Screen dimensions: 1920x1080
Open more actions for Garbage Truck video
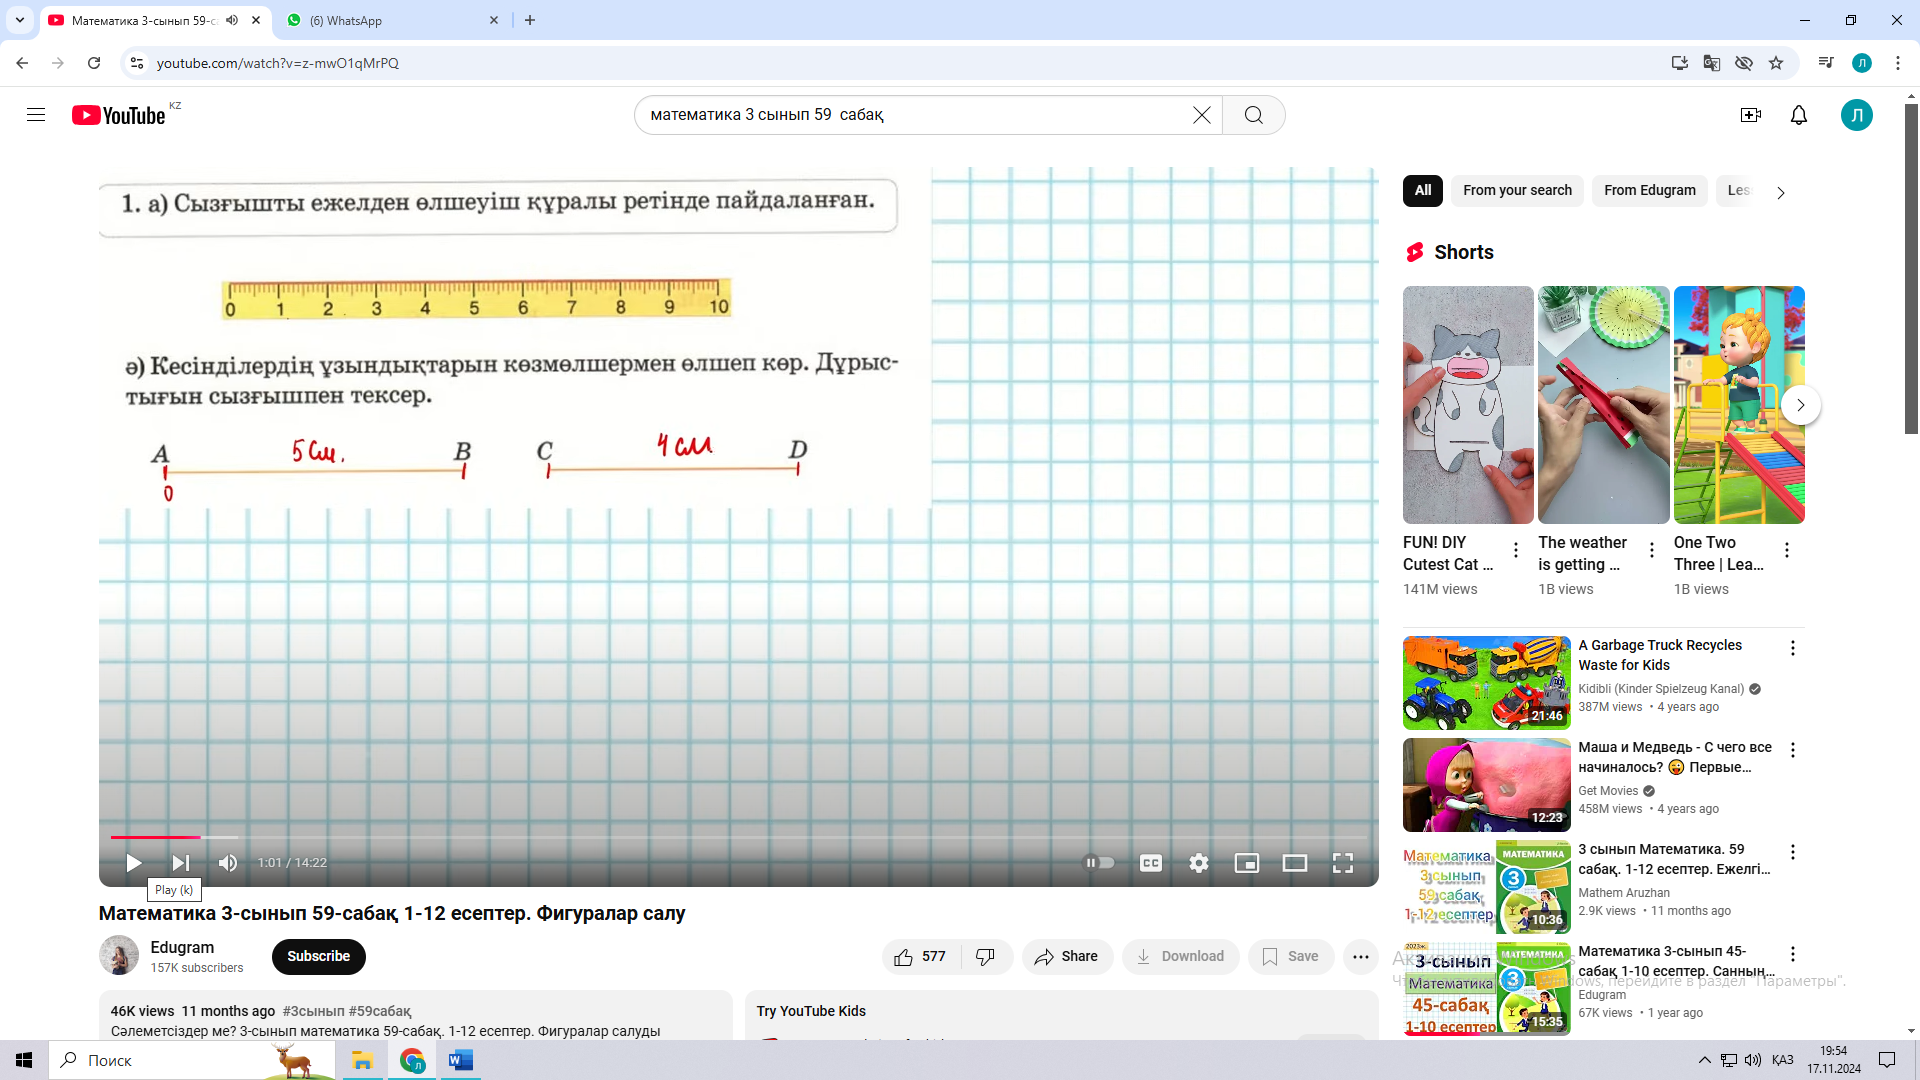click(1792, 649)
